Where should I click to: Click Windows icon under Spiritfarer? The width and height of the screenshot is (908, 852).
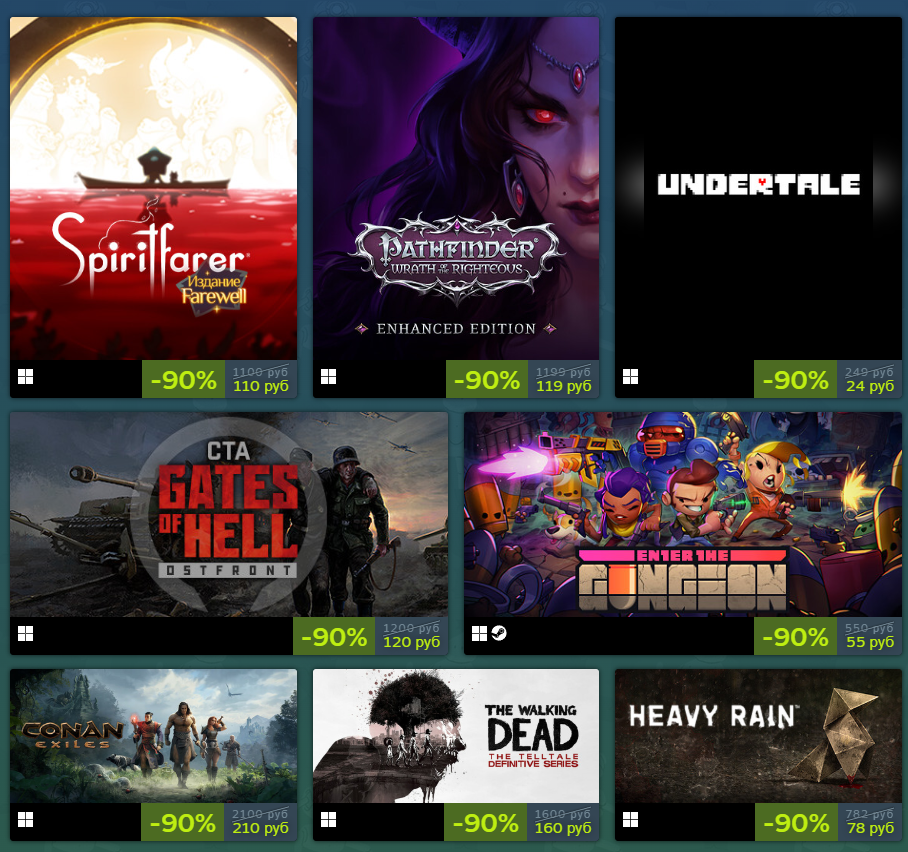point(25,377)
